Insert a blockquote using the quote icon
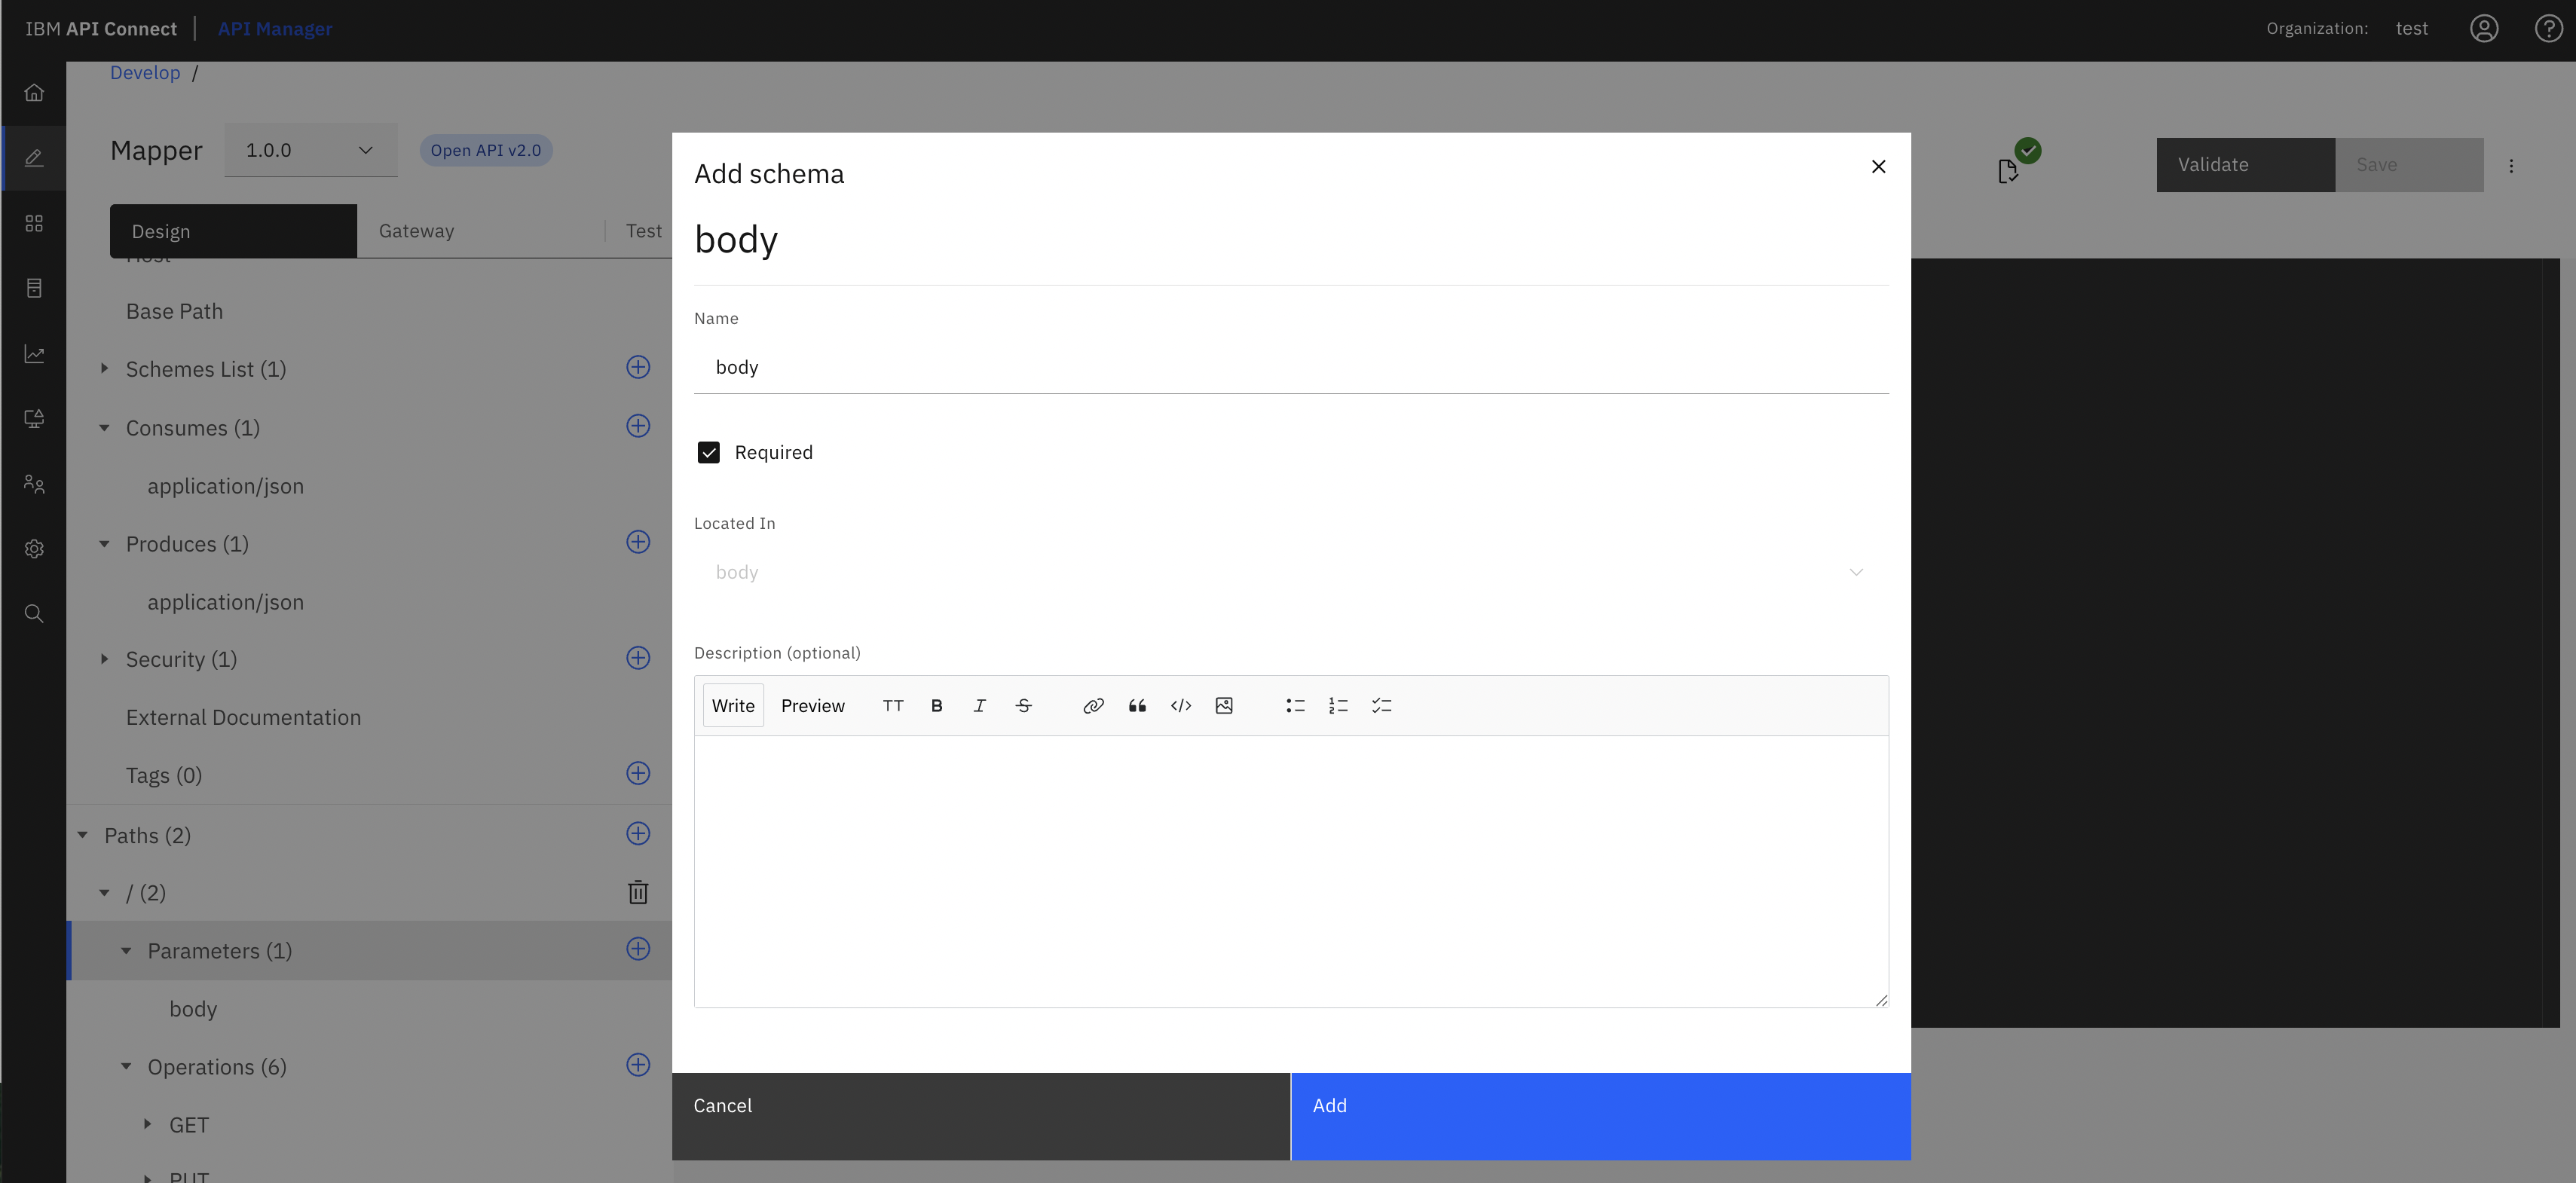The image size is (2576, 1183). (x=1137, y=706)
